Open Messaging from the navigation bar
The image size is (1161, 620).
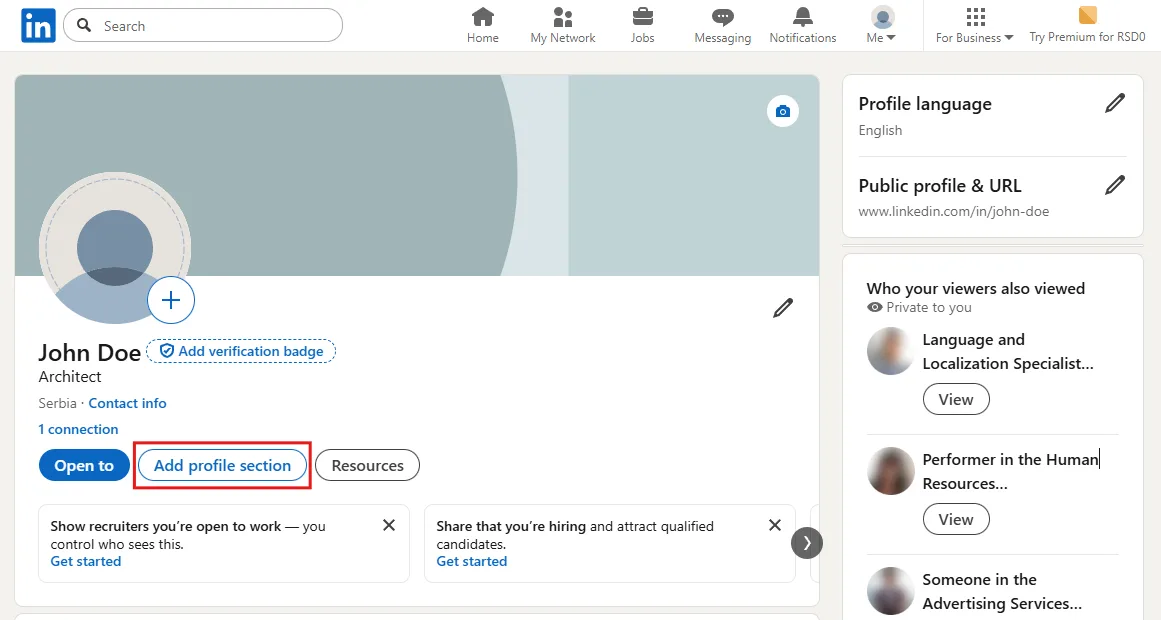[722, 18]
